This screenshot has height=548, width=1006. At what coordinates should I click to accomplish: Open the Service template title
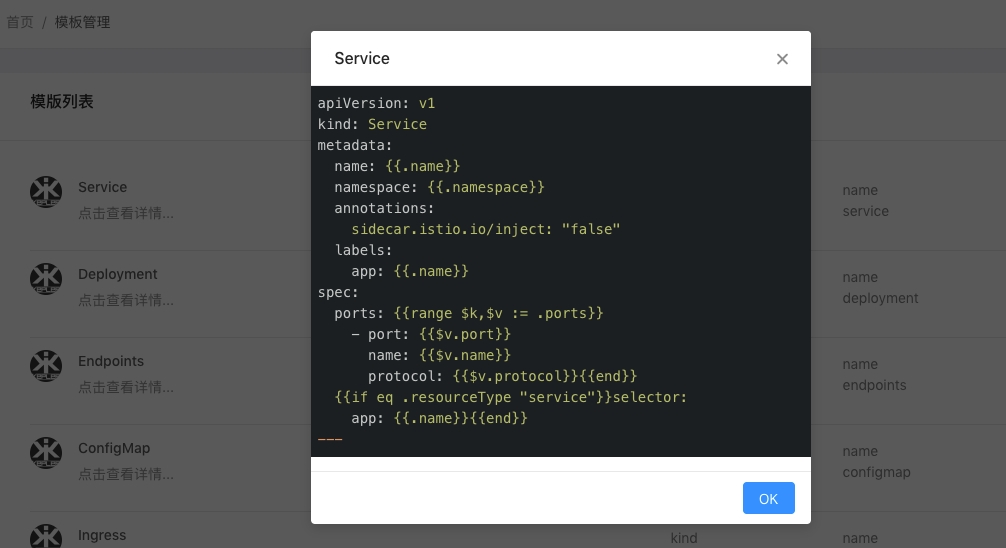[102, 187]
